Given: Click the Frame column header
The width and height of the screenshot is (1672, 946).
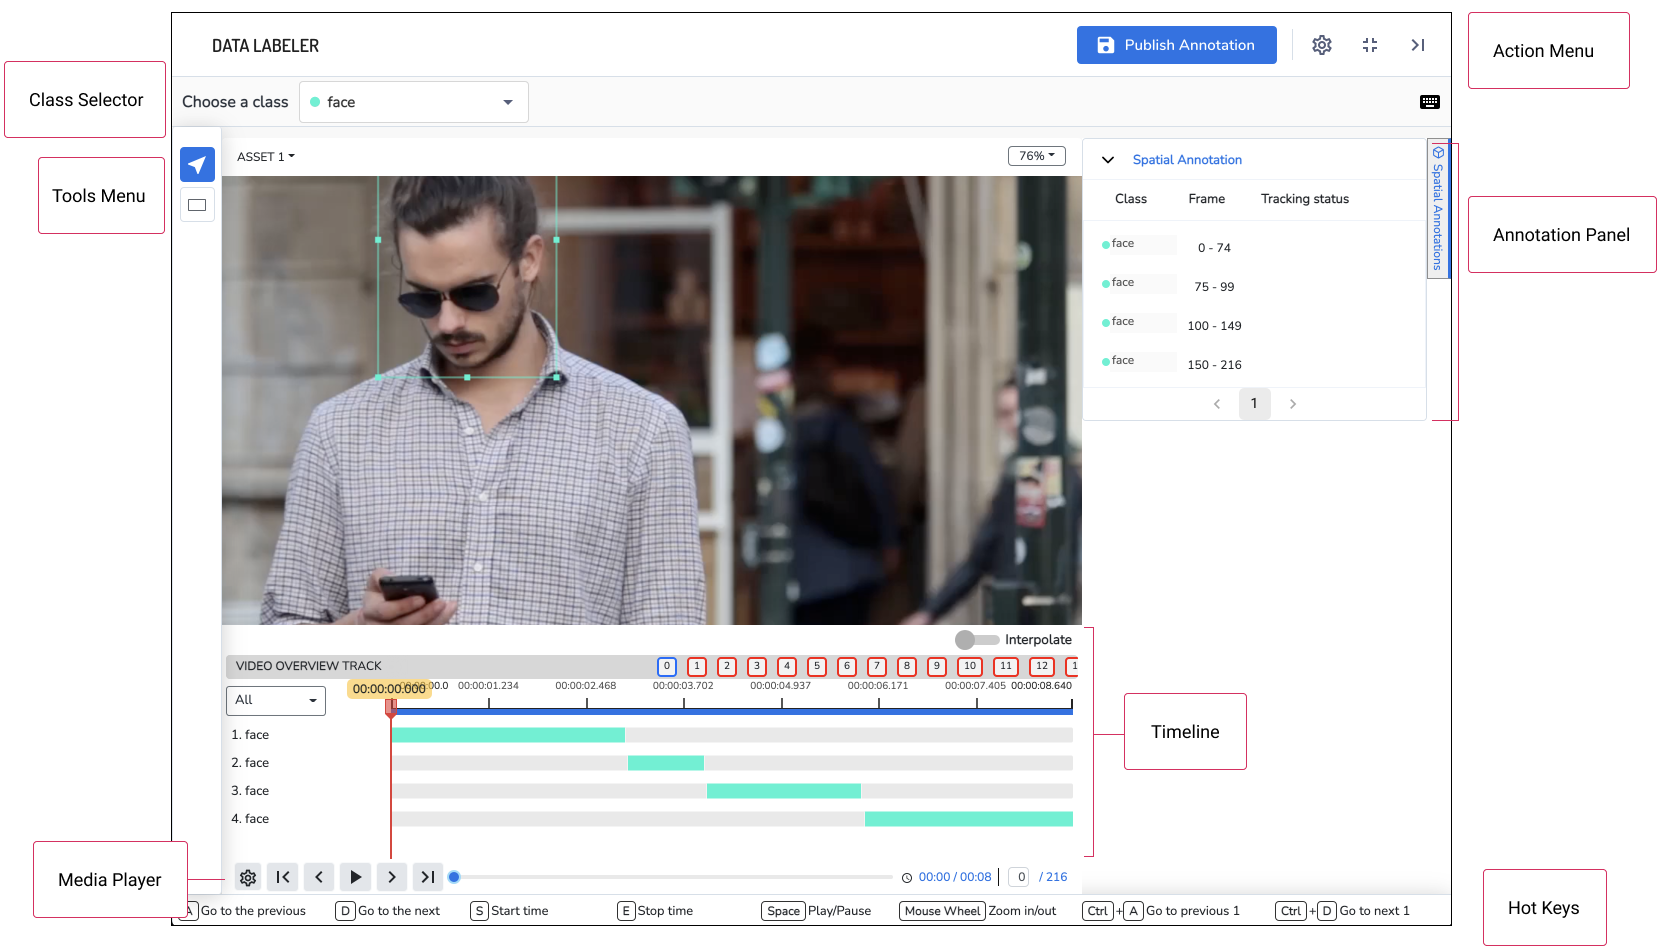Looking at the screenshot, I should (x=1207, y=199).
